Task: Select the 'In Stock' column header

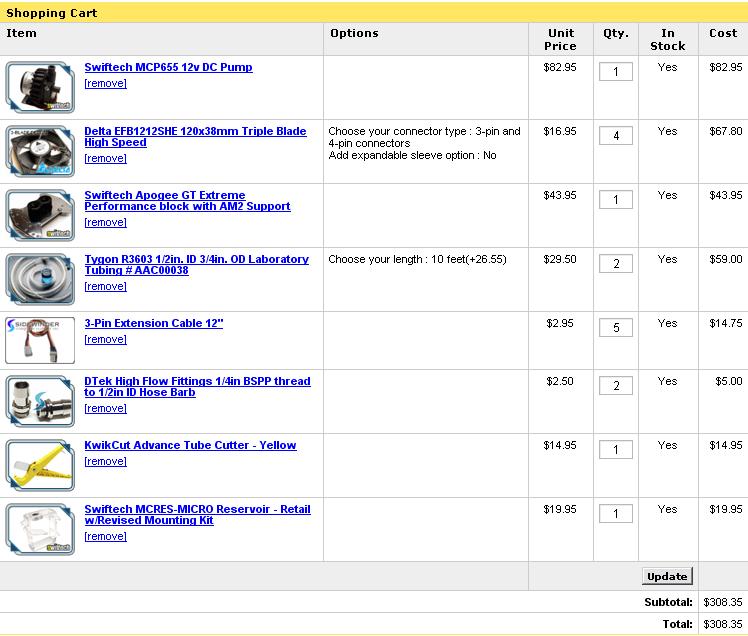Action: [x=668, y=40]
